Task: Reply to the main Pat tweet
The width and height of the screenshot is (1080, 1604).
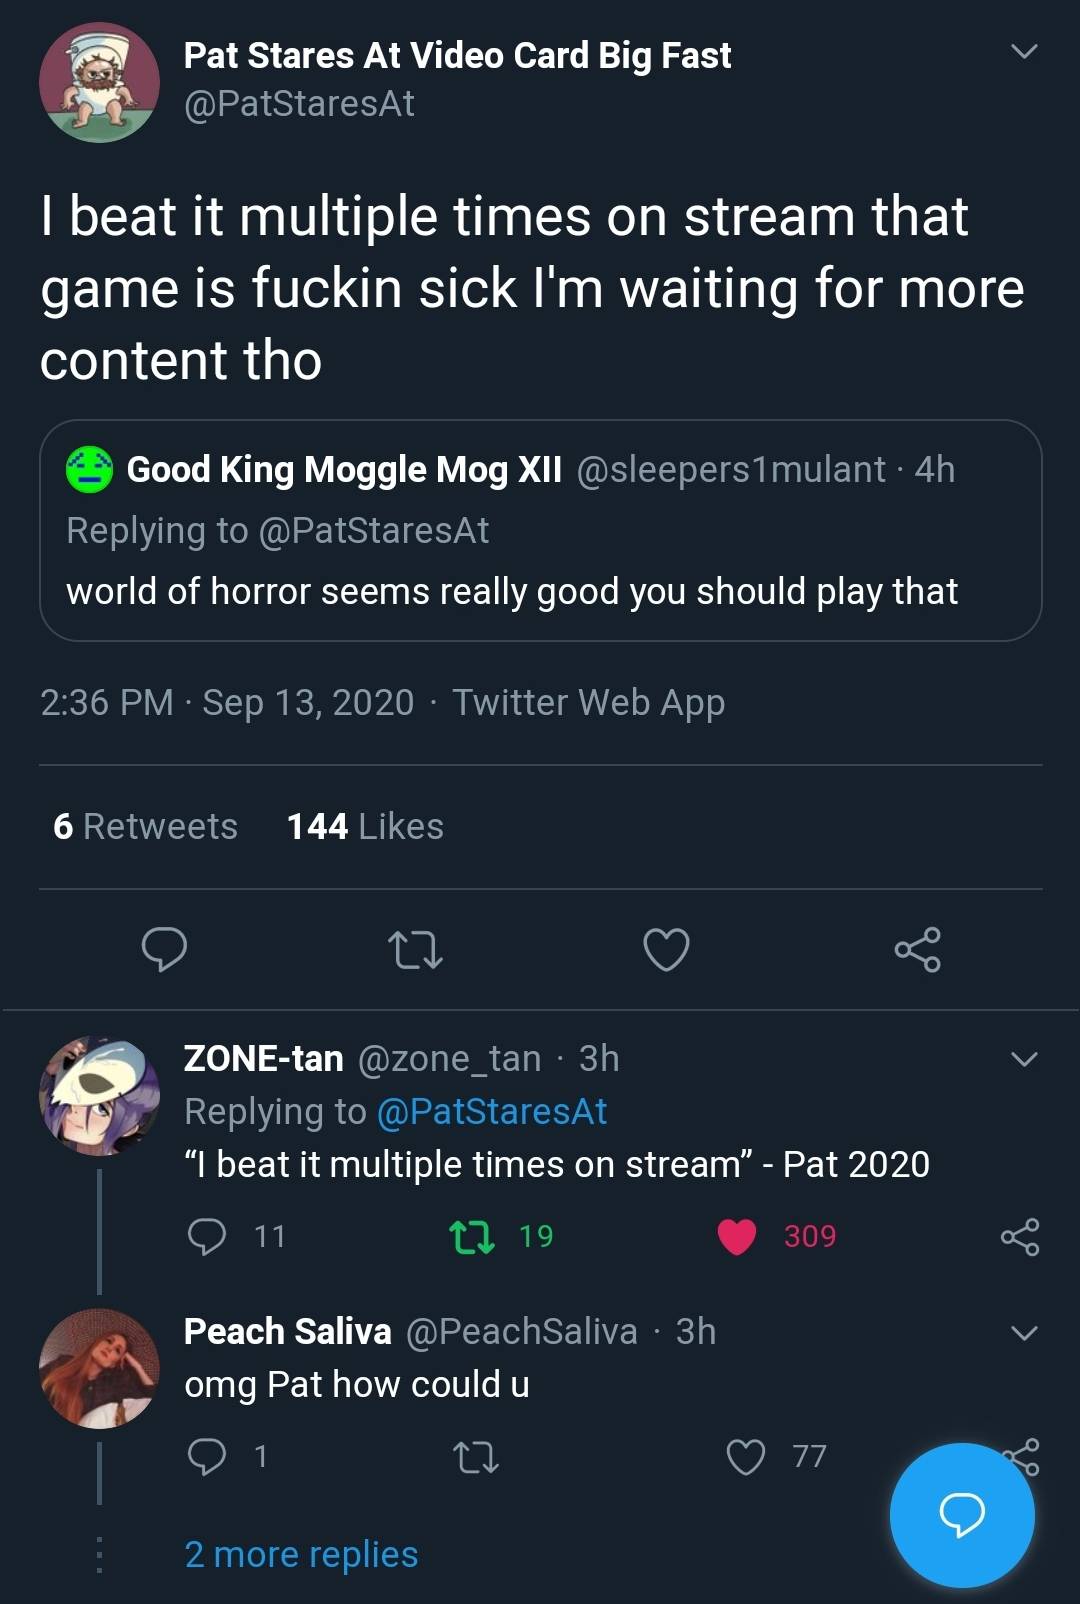Action: click(165, 949)
